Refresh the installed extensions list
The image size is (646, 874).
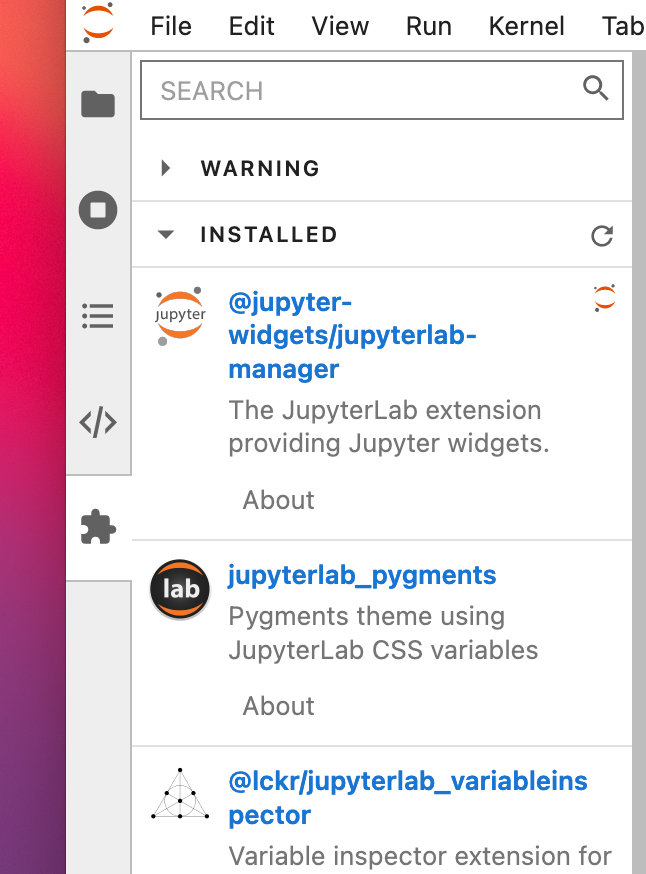(x=601, y=236)
